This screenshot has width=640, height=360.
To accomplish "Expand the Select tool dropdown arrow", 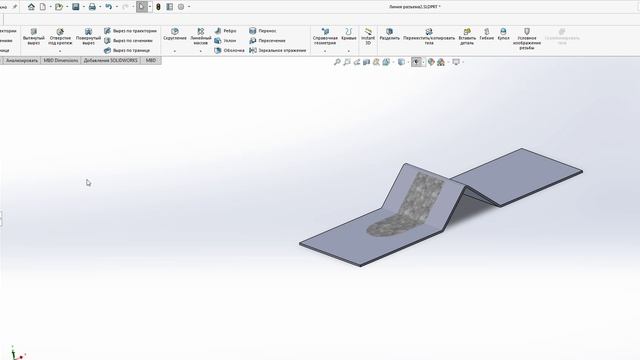I will (150, 7).
